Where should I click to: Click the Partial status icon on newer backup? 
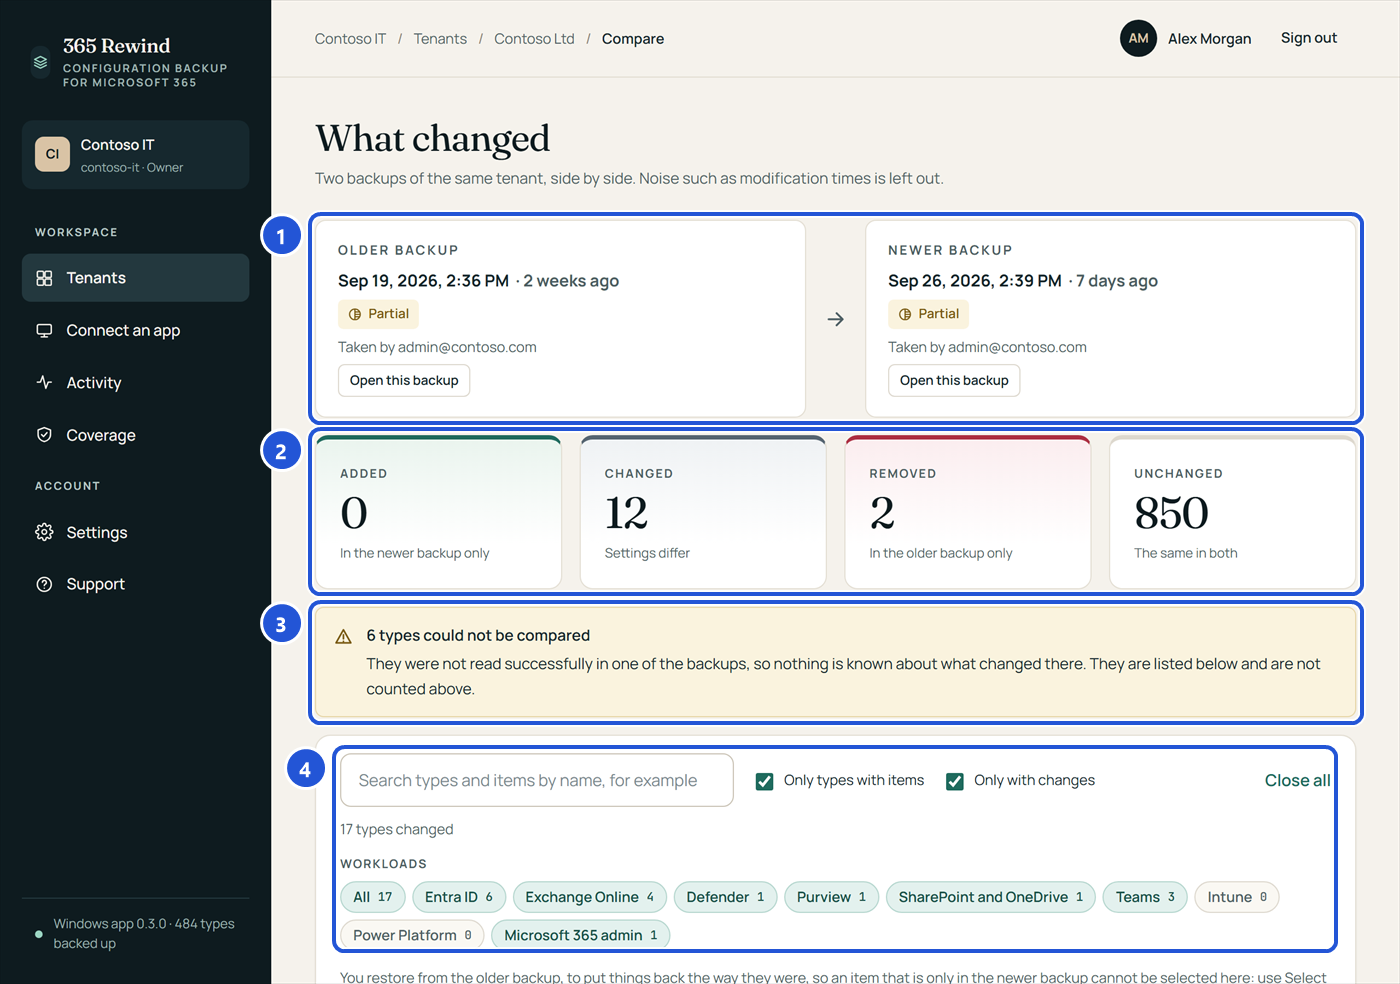(905, 314)
